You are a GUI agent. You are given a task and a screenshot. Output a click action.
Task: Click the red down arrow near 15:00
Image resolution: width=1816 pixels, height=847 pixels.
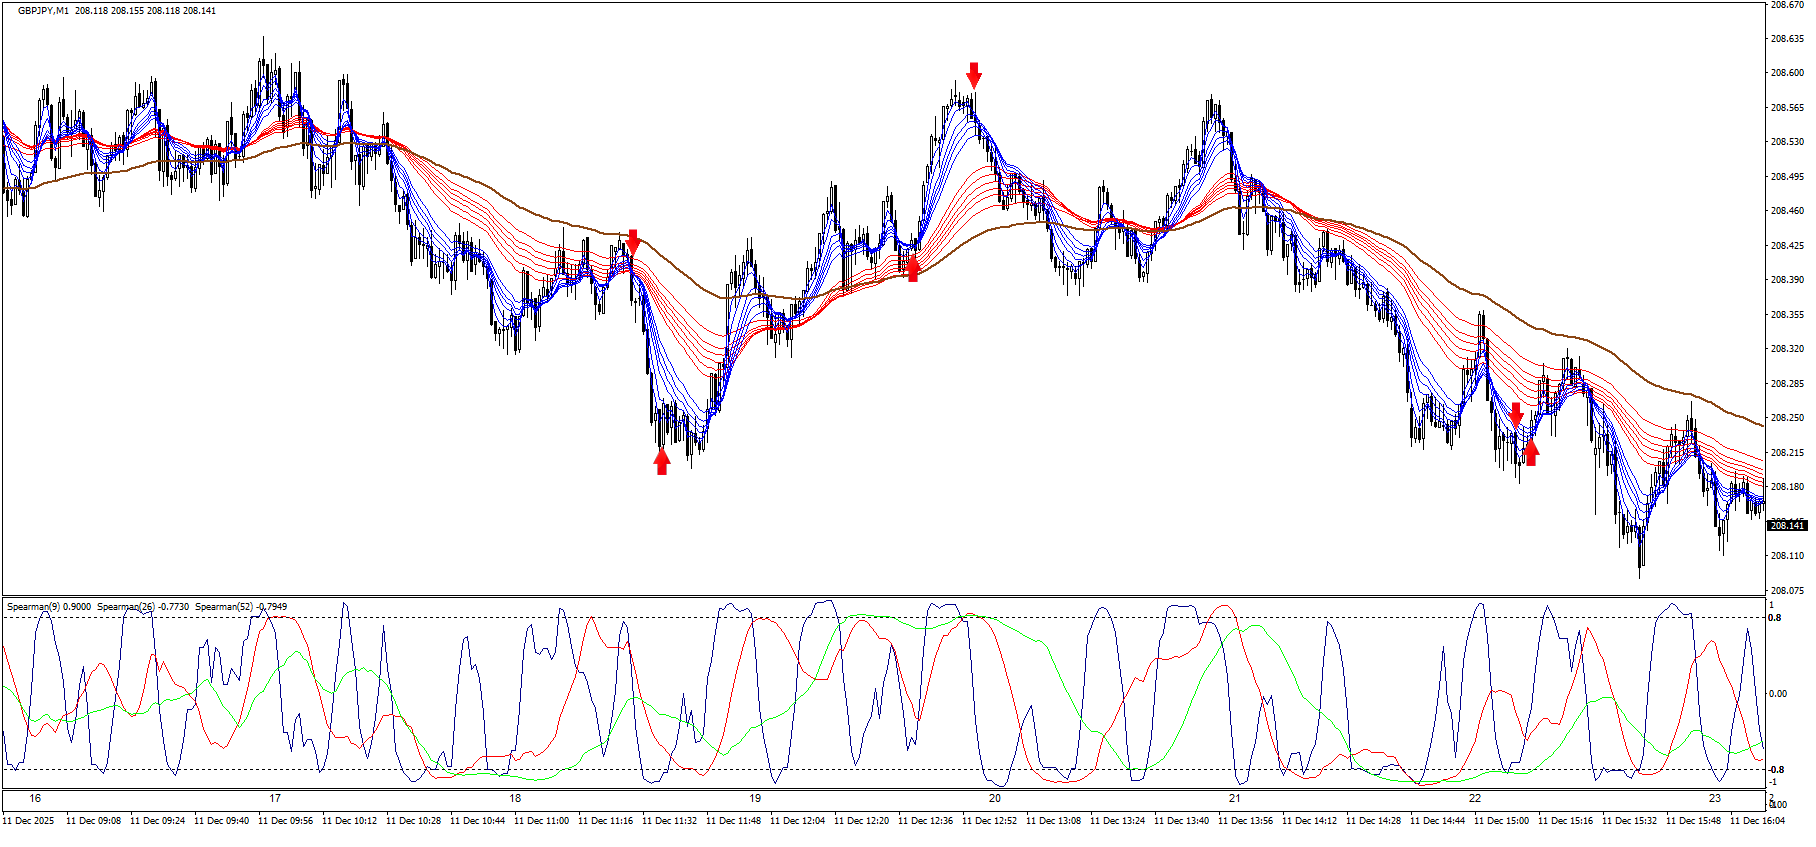(1516, 414)
